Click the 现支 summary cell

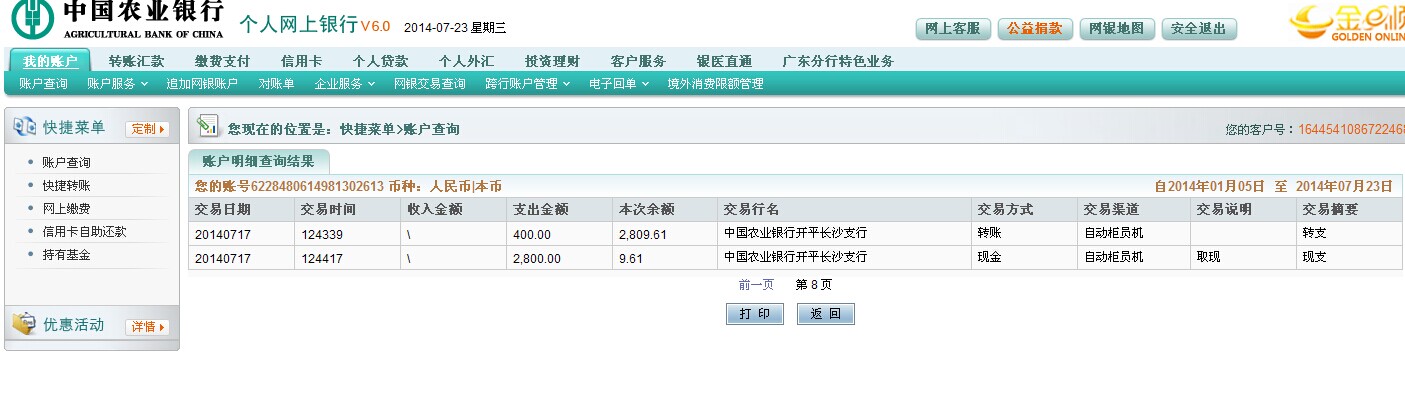pos(1350,258)
